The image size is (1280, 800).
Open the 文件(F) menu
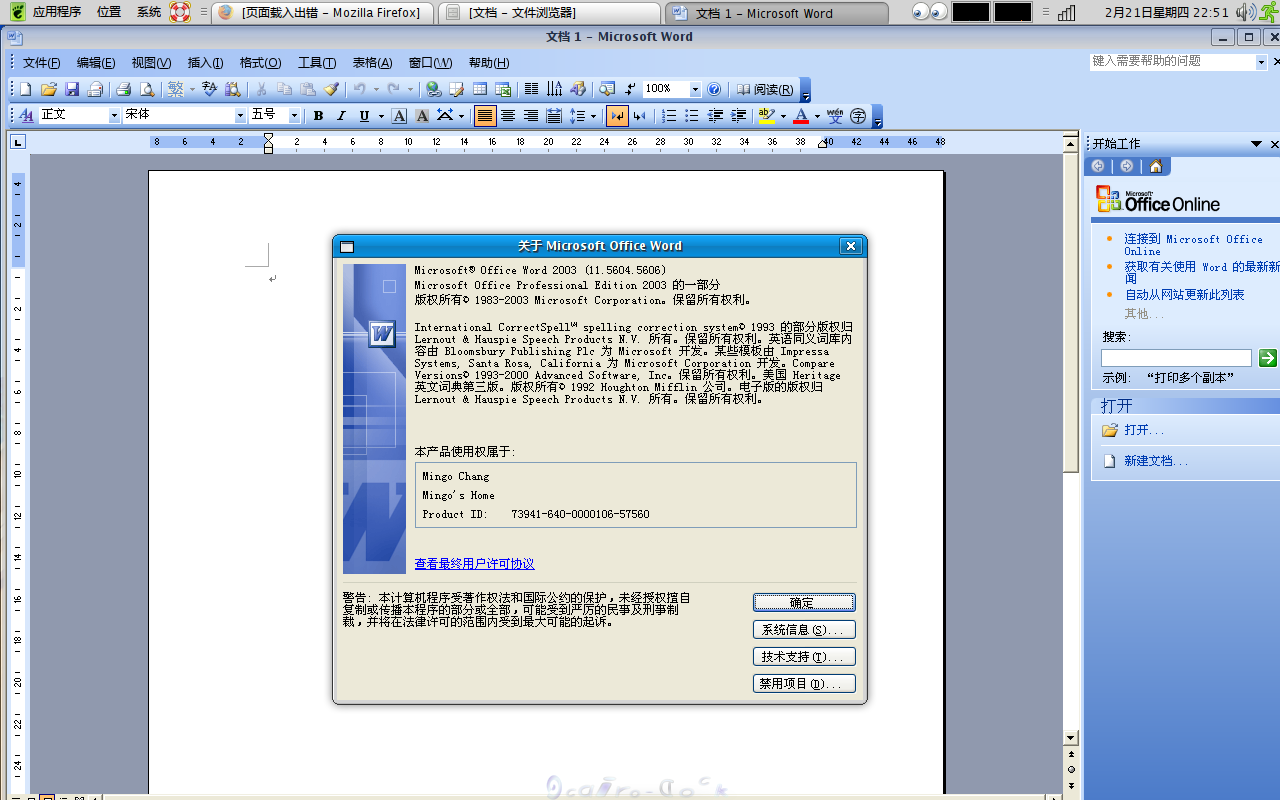[41, 63]
